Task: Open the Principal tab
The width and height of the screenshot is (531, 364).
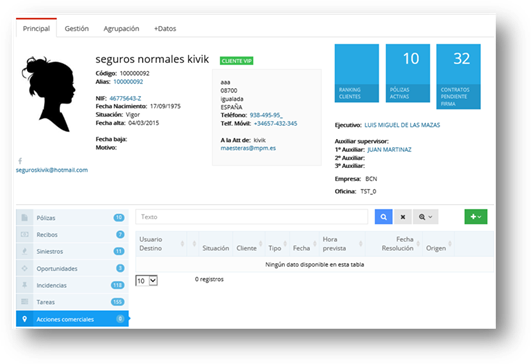Action: click(x=36, y=28)
